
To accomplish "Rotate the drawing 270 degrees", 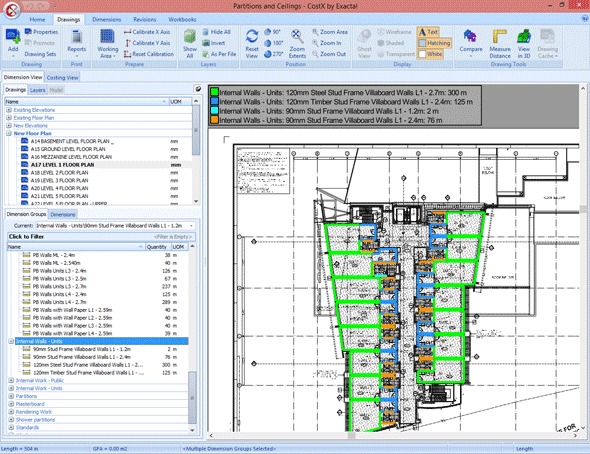I will click(x=274, y=54).
